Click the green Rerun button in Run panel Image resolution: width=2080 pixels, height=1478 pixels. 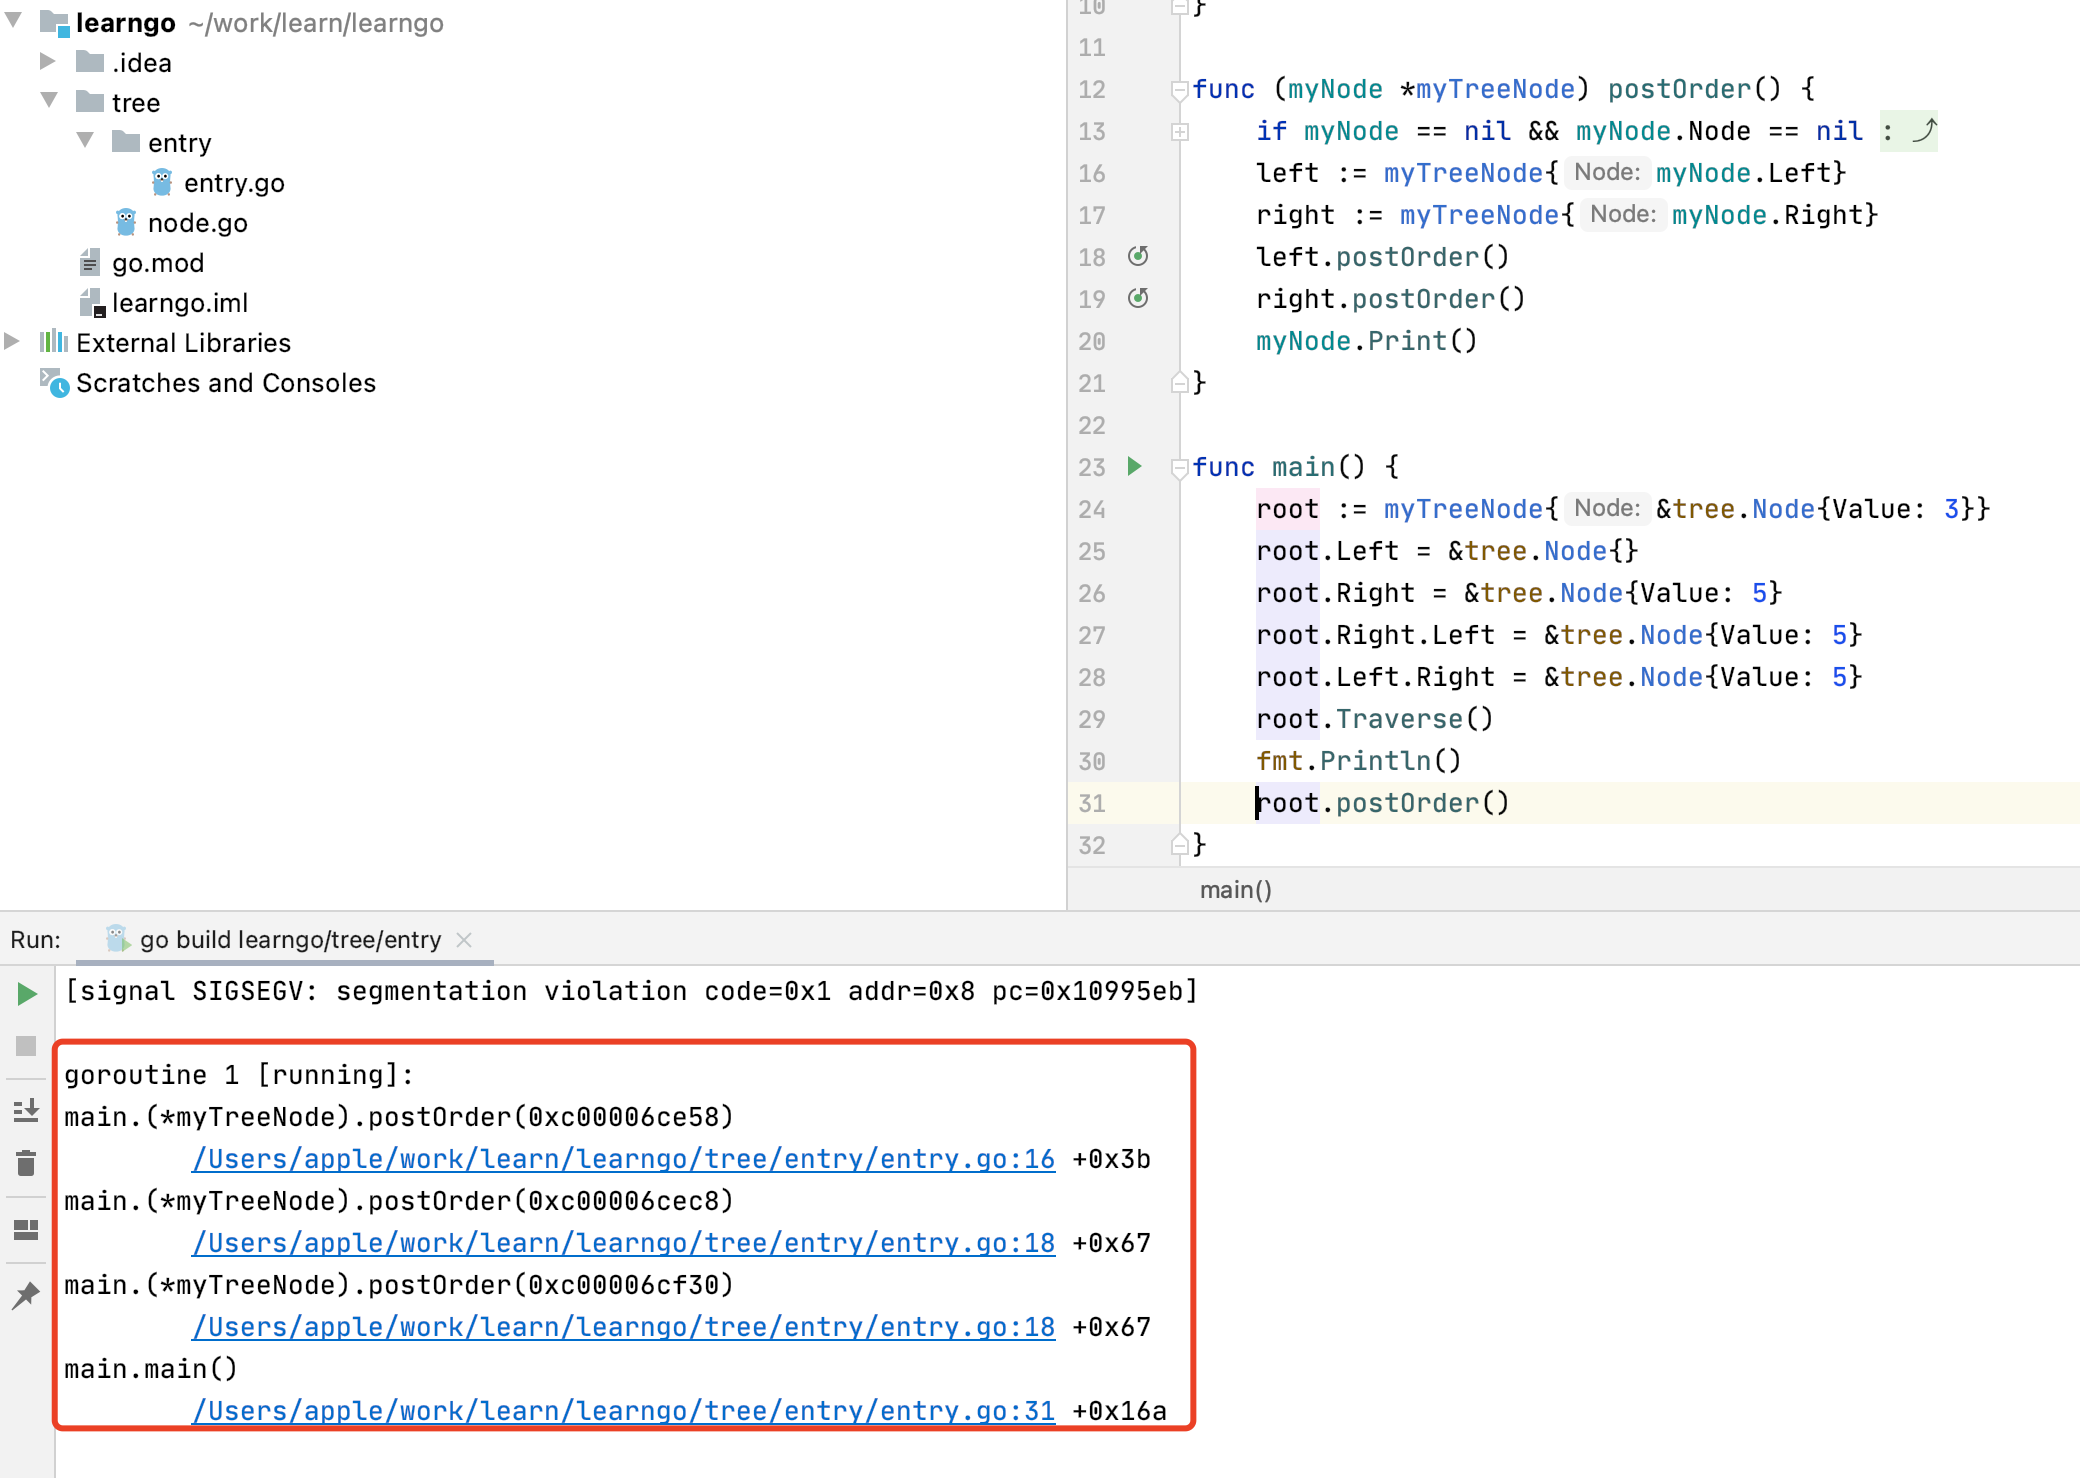click(27, 993)
